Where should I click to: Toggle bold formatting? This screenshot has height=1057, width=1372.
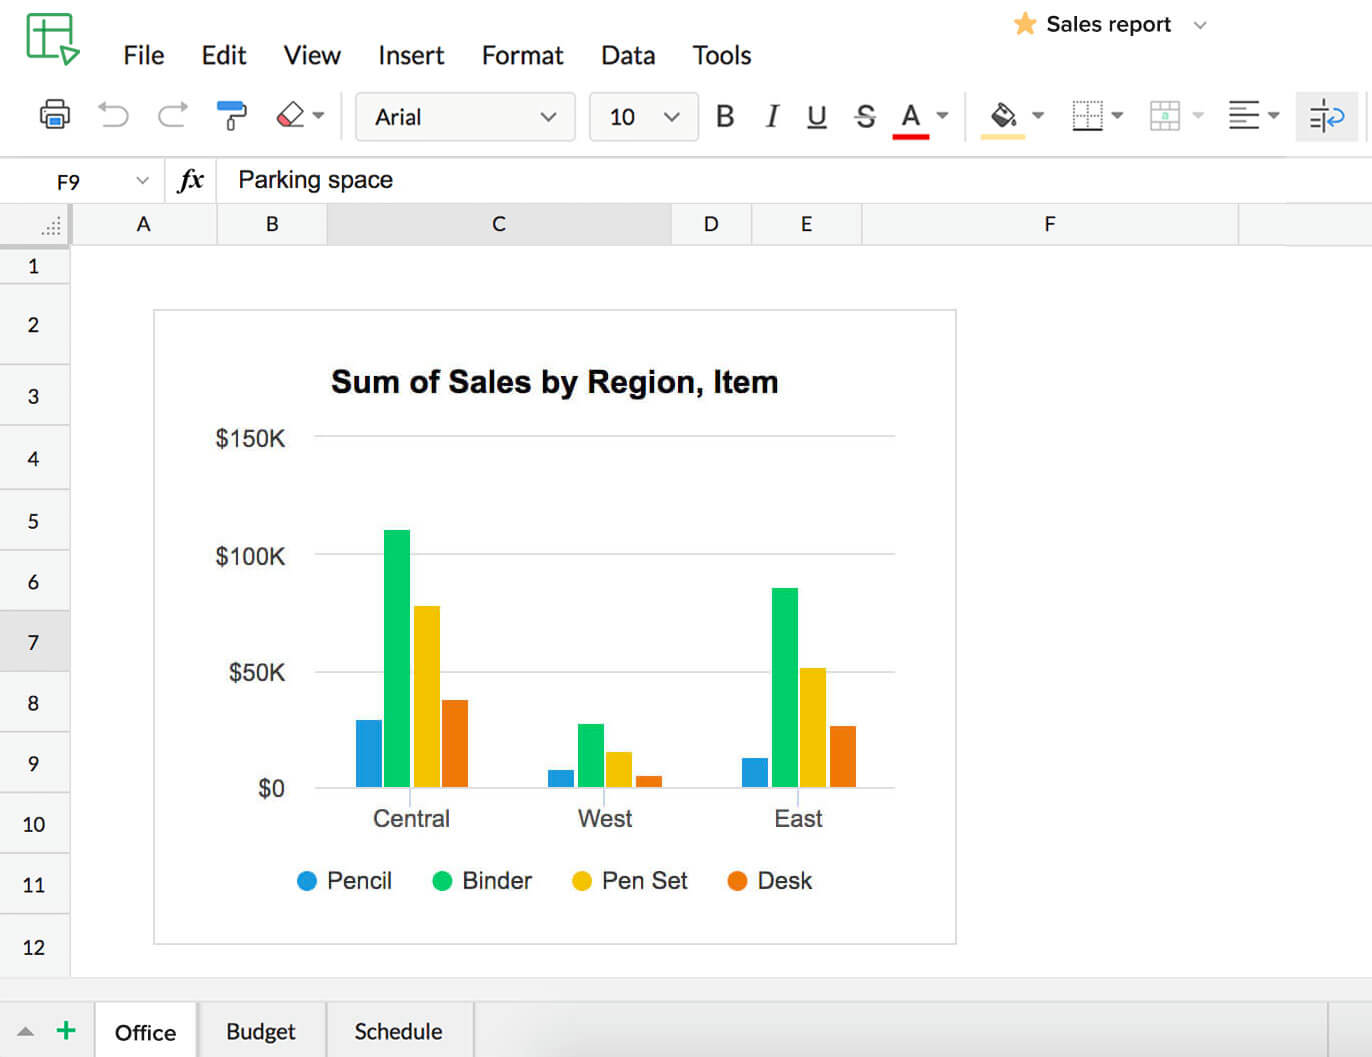tap(725, 117)
